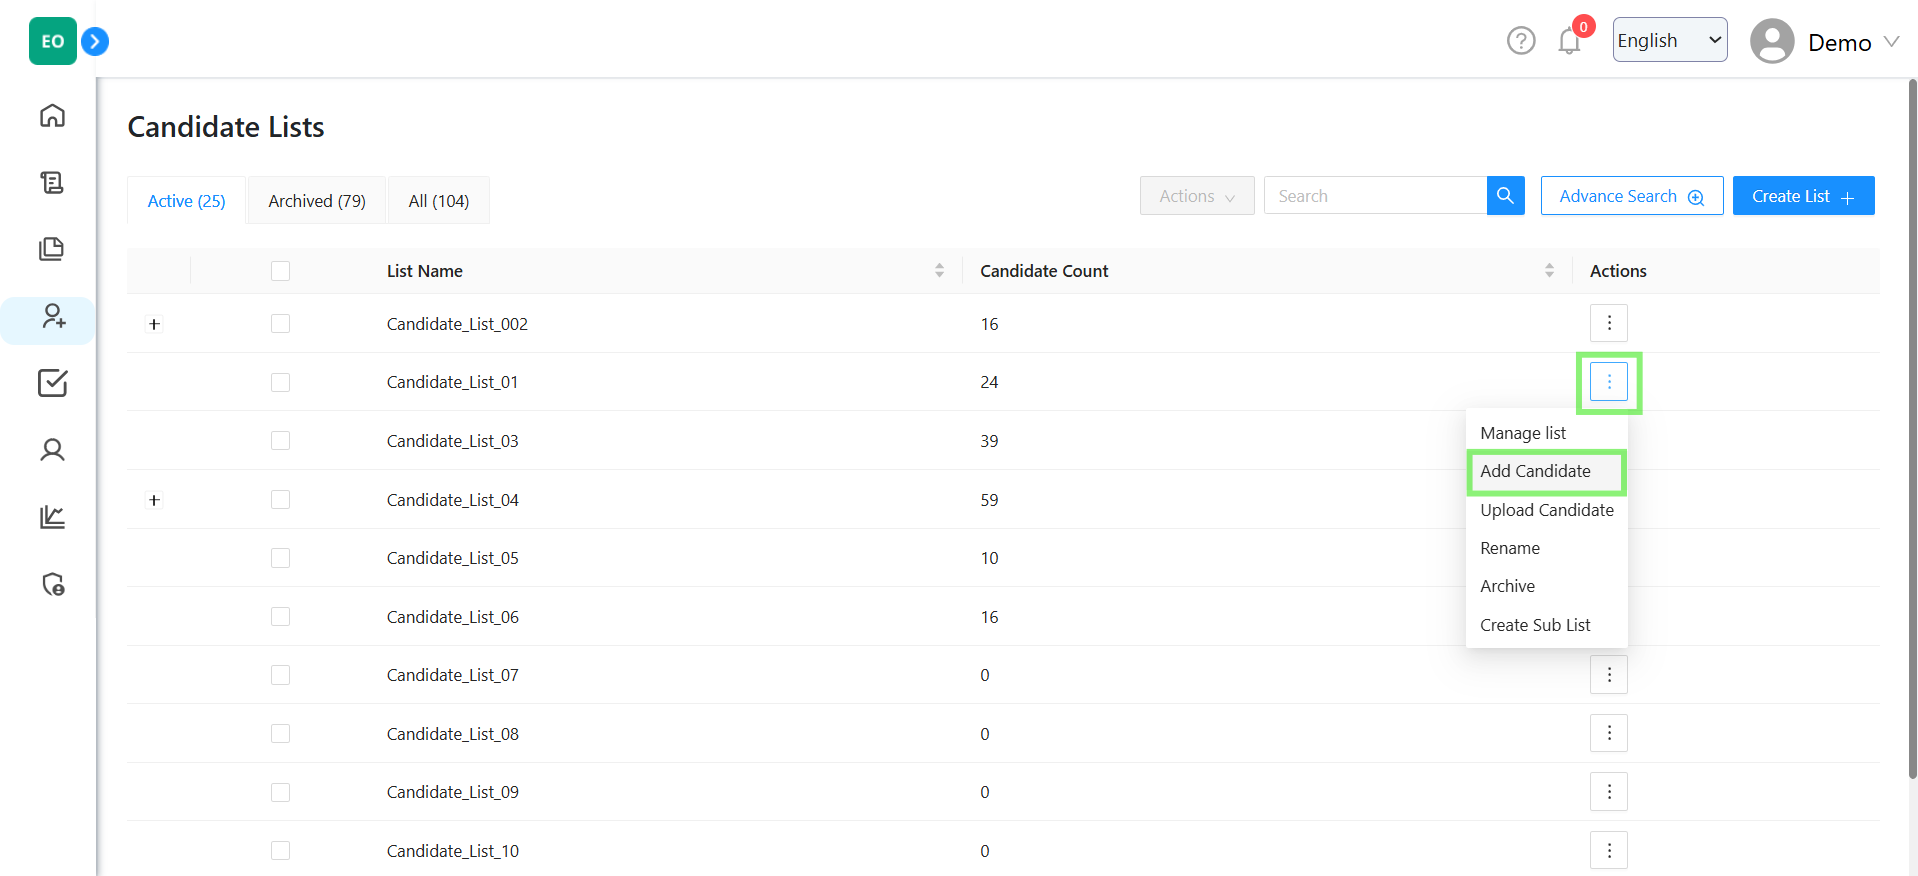Expand the Candidate_List_04 sub lists
The height and width of the screenshot is (876, 1918).
pos(154,500)
